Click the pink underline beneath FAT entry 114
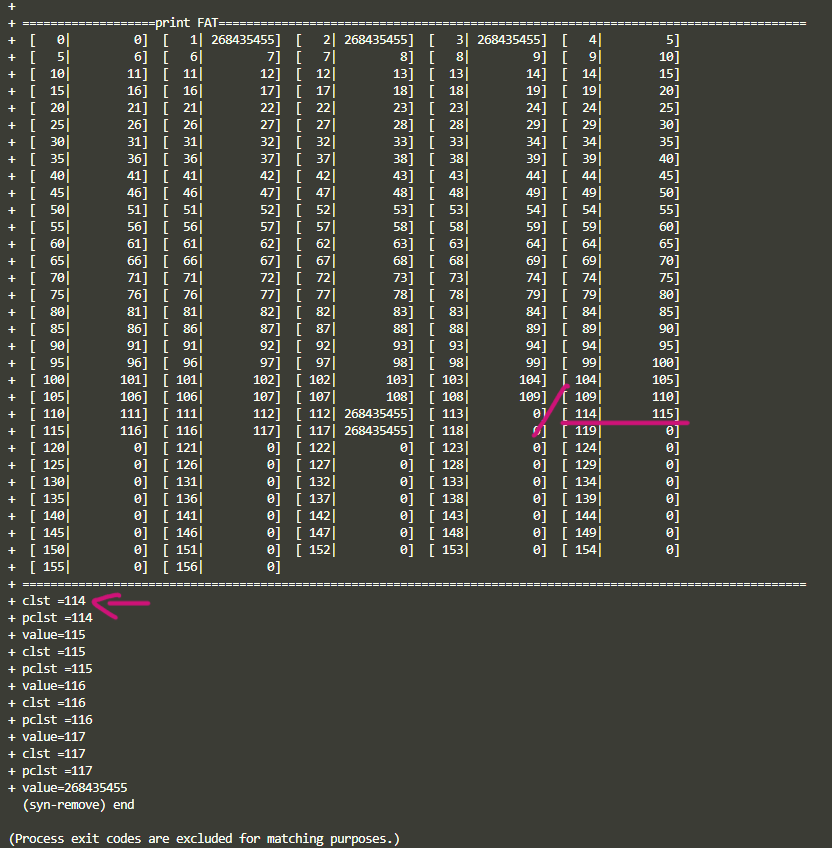This screenshot has width=832, height=848. (x=625, y=423)
